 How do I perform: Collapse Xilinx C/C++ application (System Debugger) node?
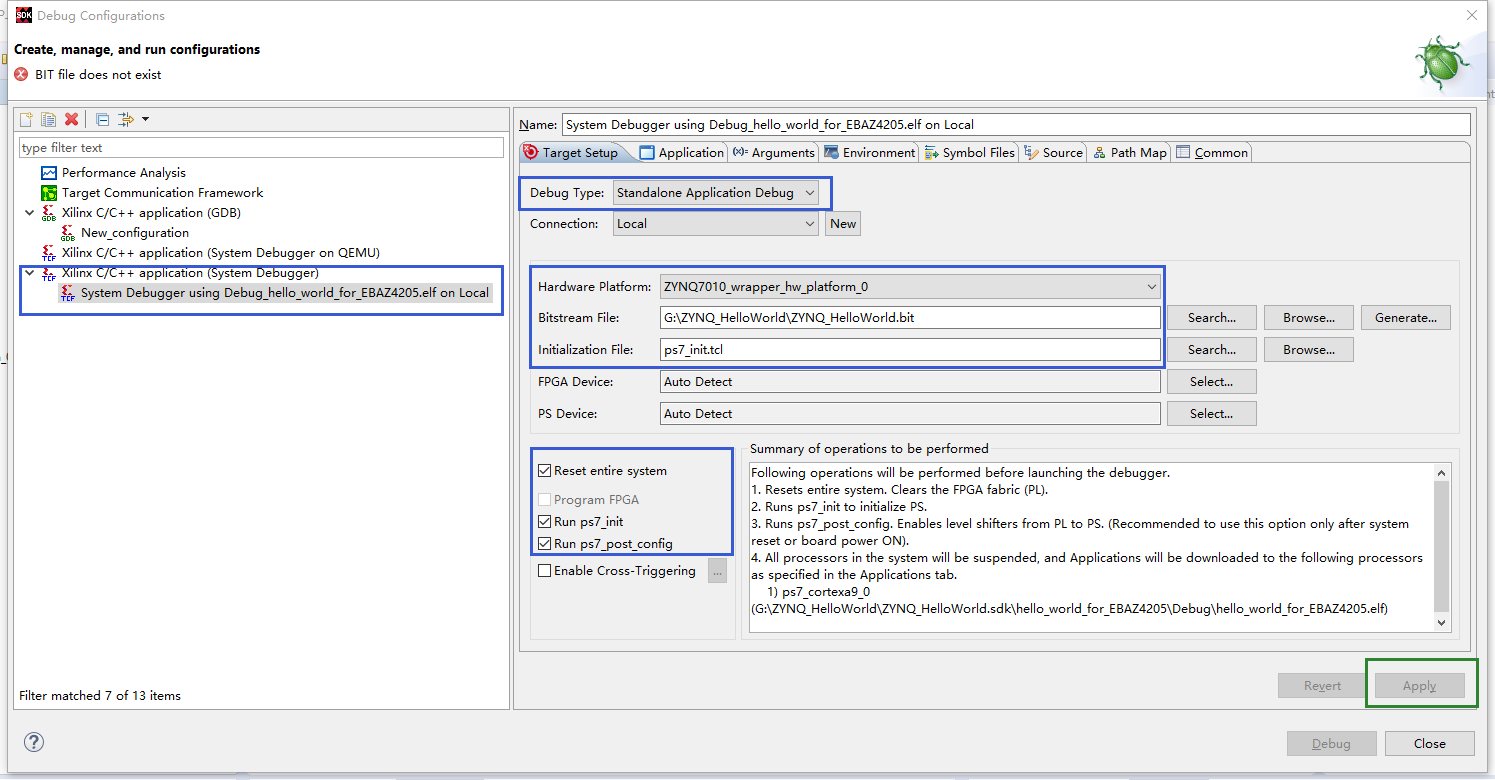click(x=29, y=273)
